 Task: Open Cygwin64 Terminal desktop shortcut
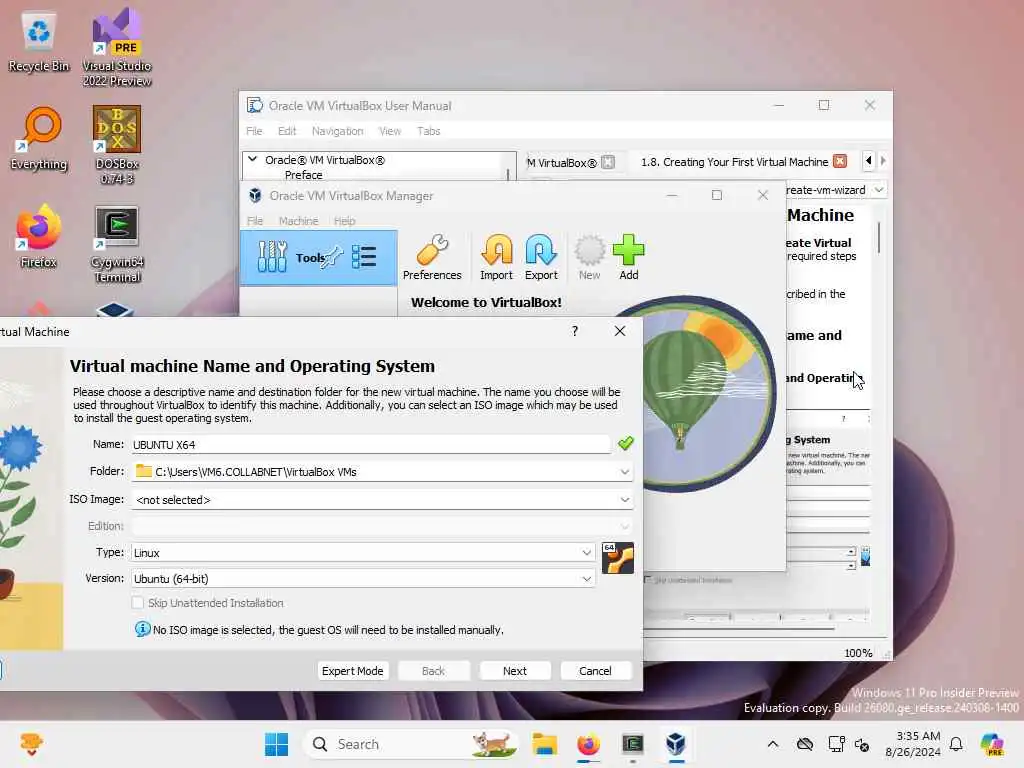117,244
